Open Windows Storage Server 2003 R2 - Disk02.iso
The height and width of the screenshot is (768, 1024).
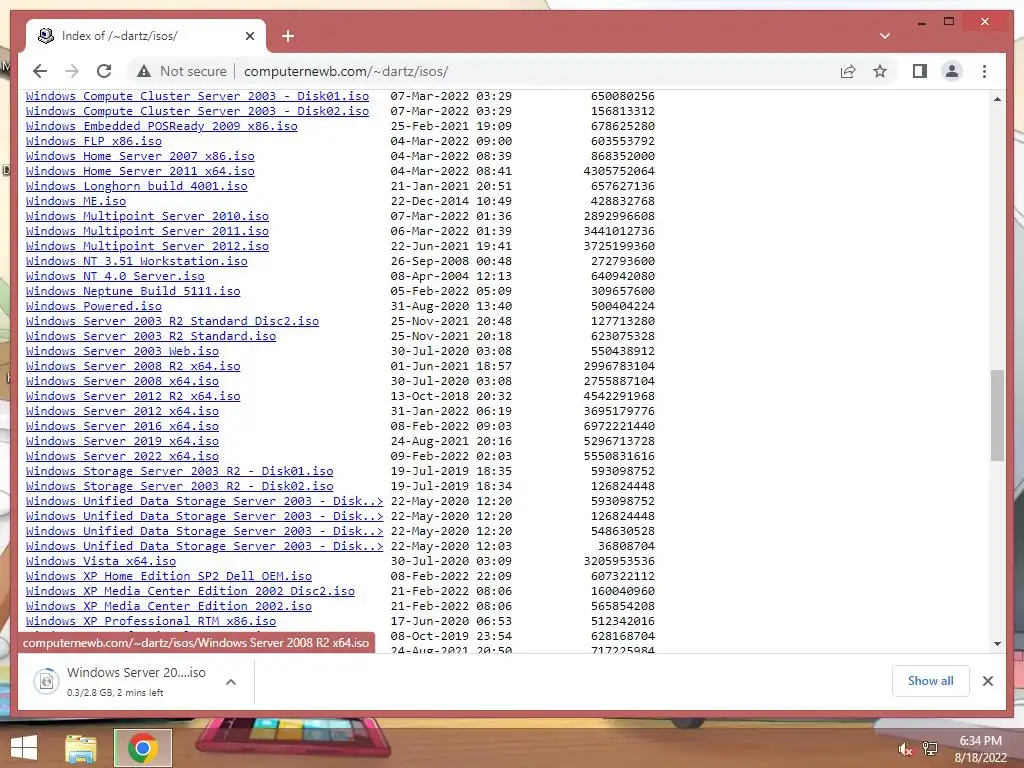point(180,487)
